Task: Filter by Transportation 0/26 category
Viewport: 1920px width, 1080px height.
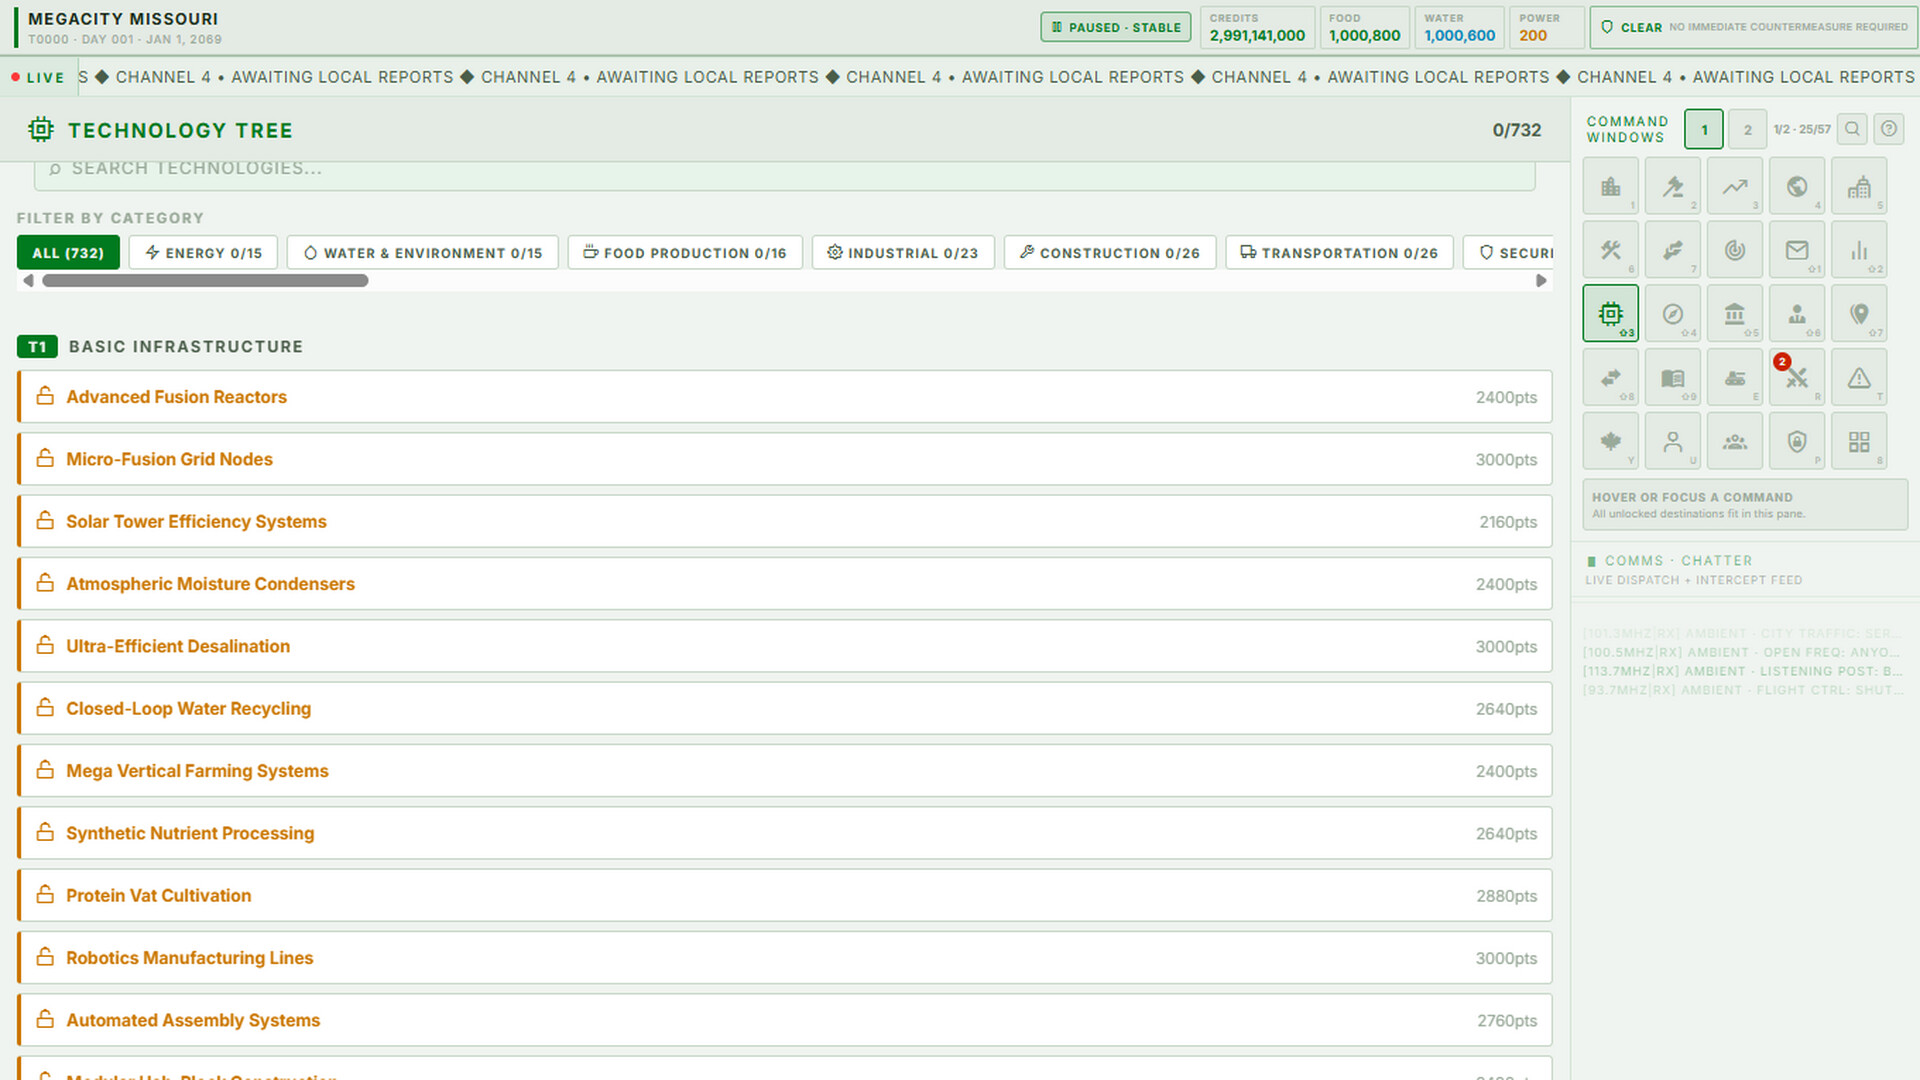Action: point(1340,253)
